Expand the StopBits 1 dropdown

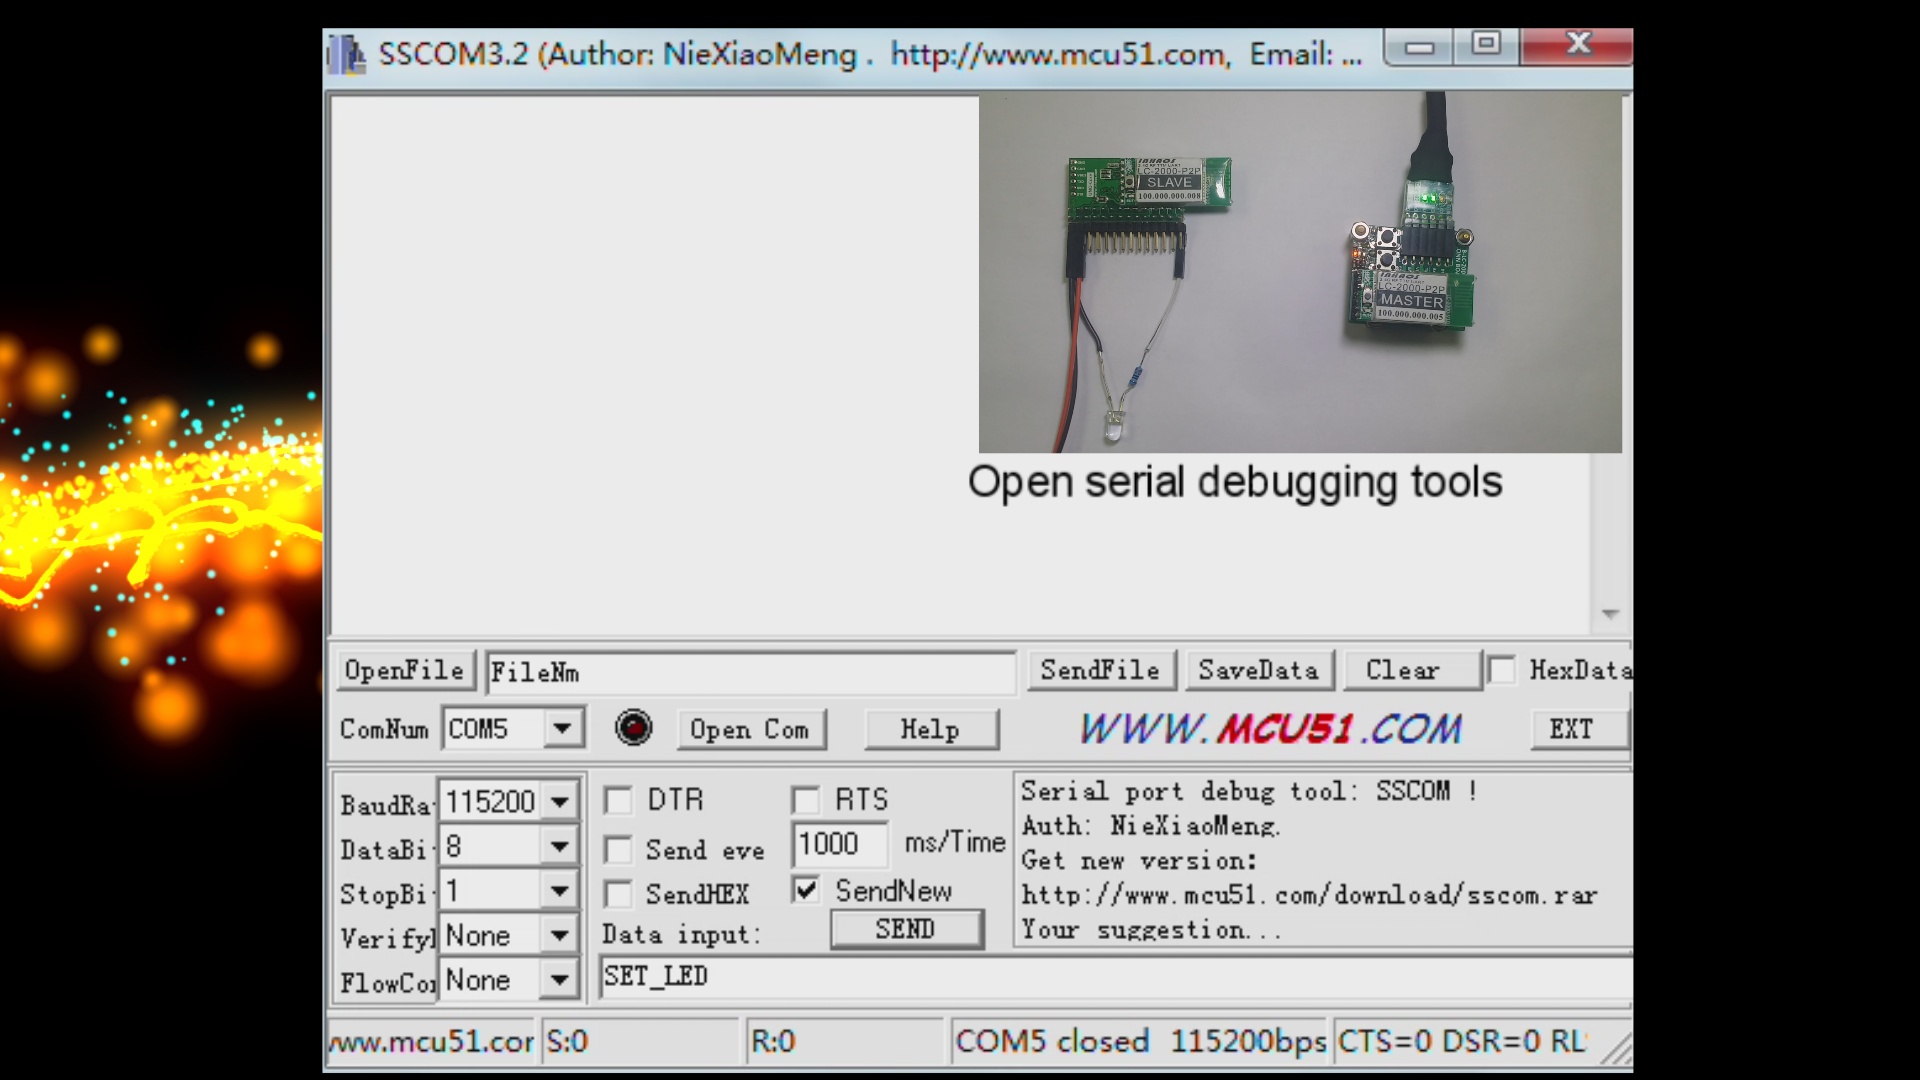[x=560, y=890]
